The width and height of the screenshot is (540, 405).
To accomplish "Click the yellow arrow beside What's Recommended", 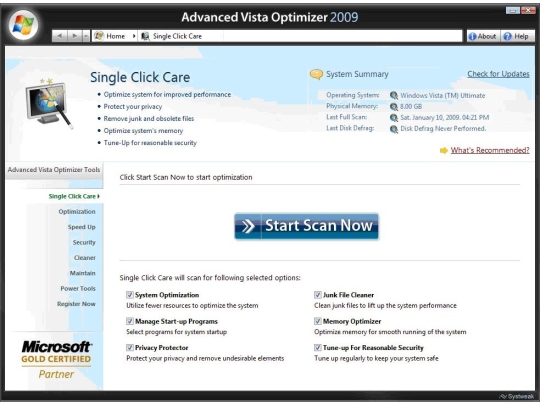I will click(x=444, y=150).
